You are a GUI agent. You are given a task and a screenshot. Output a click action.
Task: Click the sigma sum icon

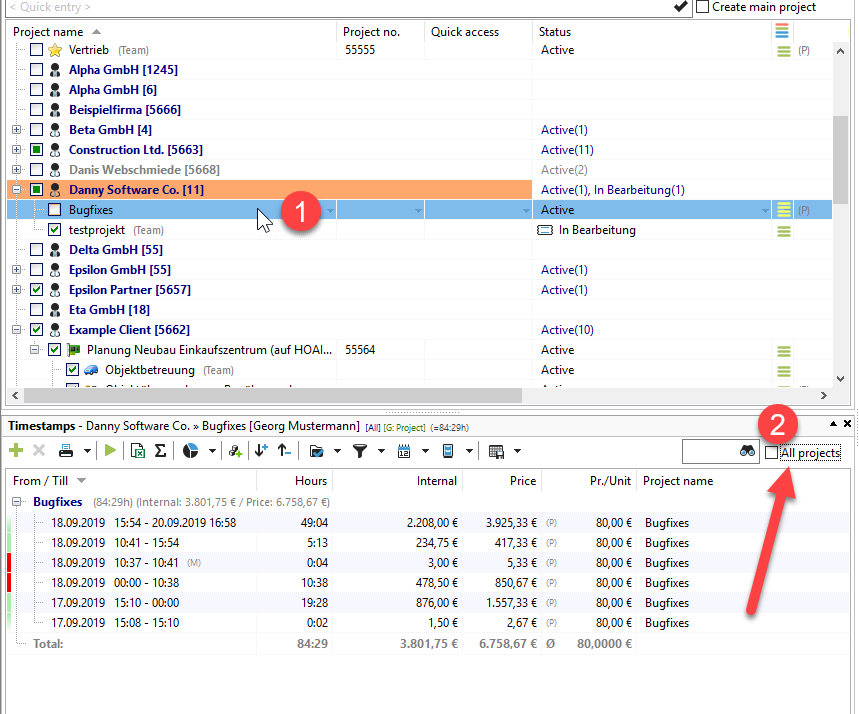click(159, 451)
